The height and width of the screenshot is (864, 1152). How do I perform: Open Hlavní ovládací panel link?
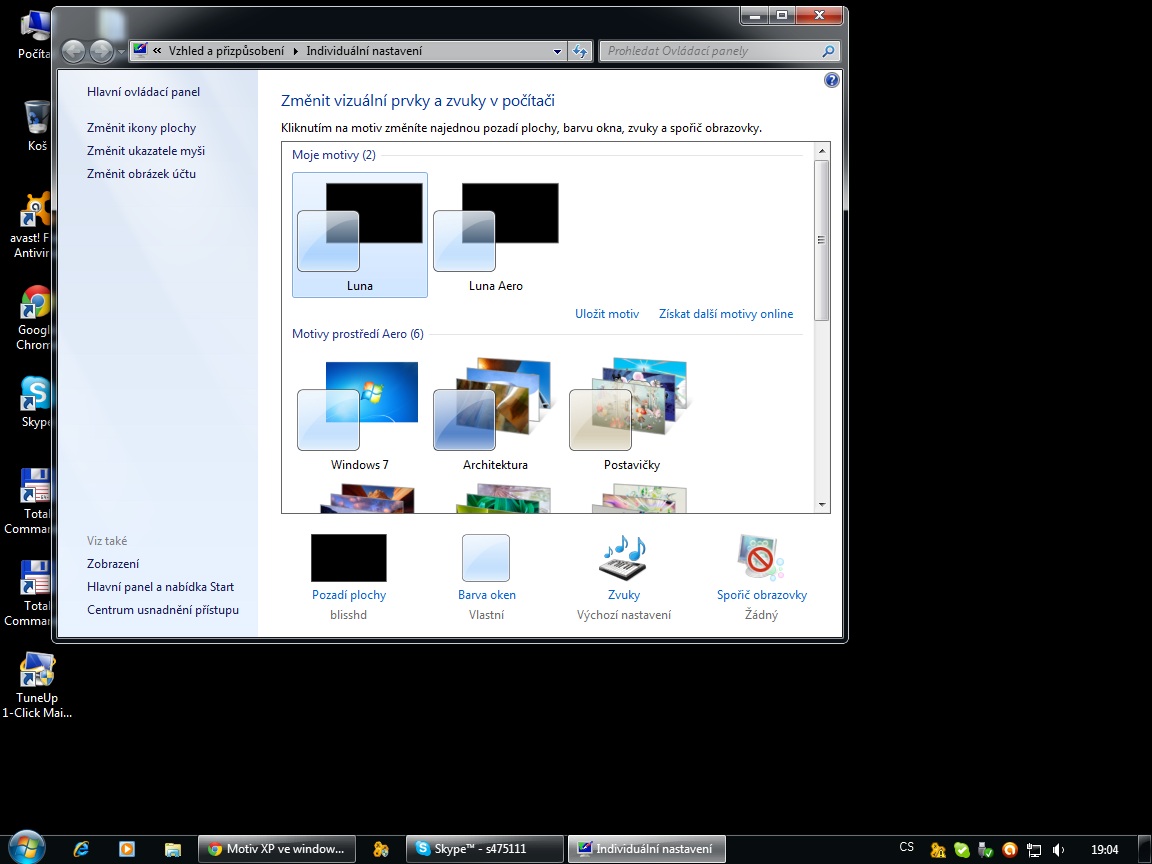point(143,92)
